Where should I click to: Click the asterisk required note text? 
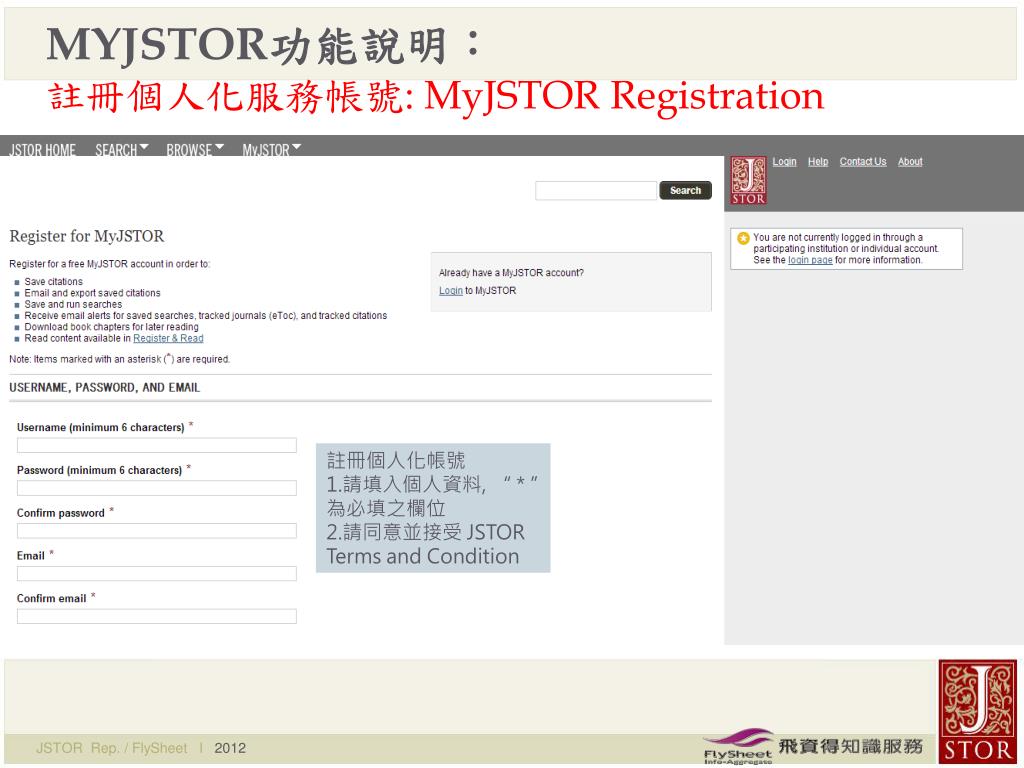[x=120, y=359]
